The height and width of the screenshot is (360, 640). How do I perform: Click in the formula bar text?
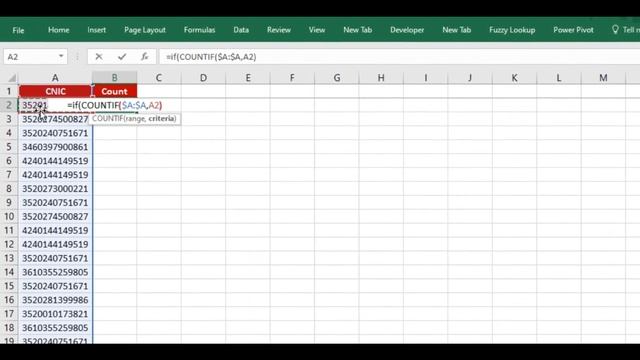click(211, 57)
